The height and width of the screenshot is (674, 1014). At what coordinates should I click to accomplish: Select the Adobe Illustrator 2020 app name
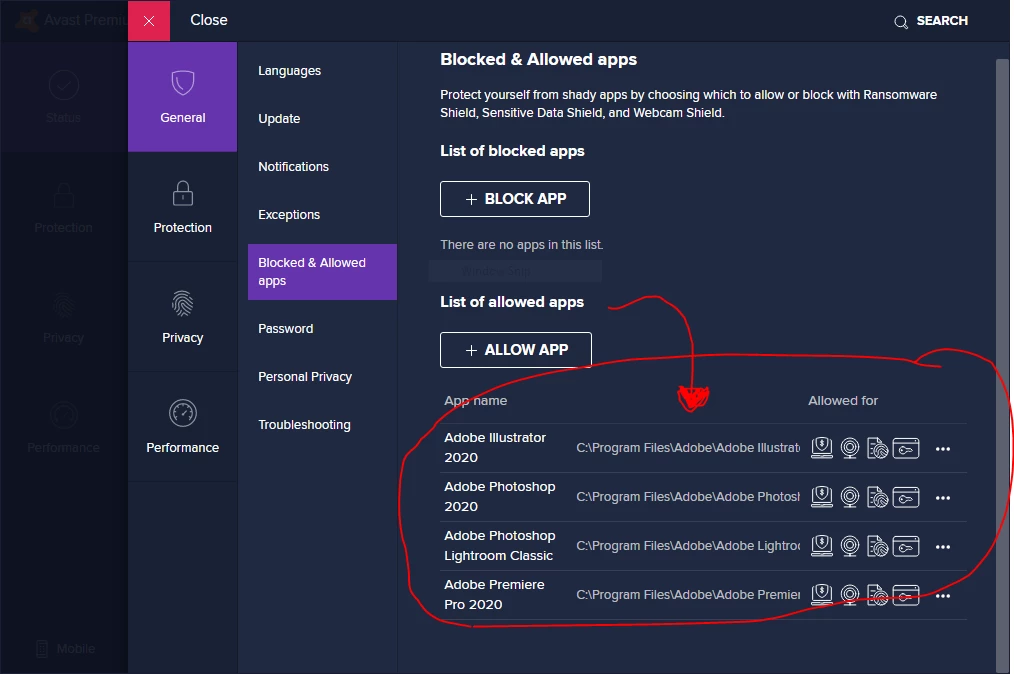click(495, 448)
